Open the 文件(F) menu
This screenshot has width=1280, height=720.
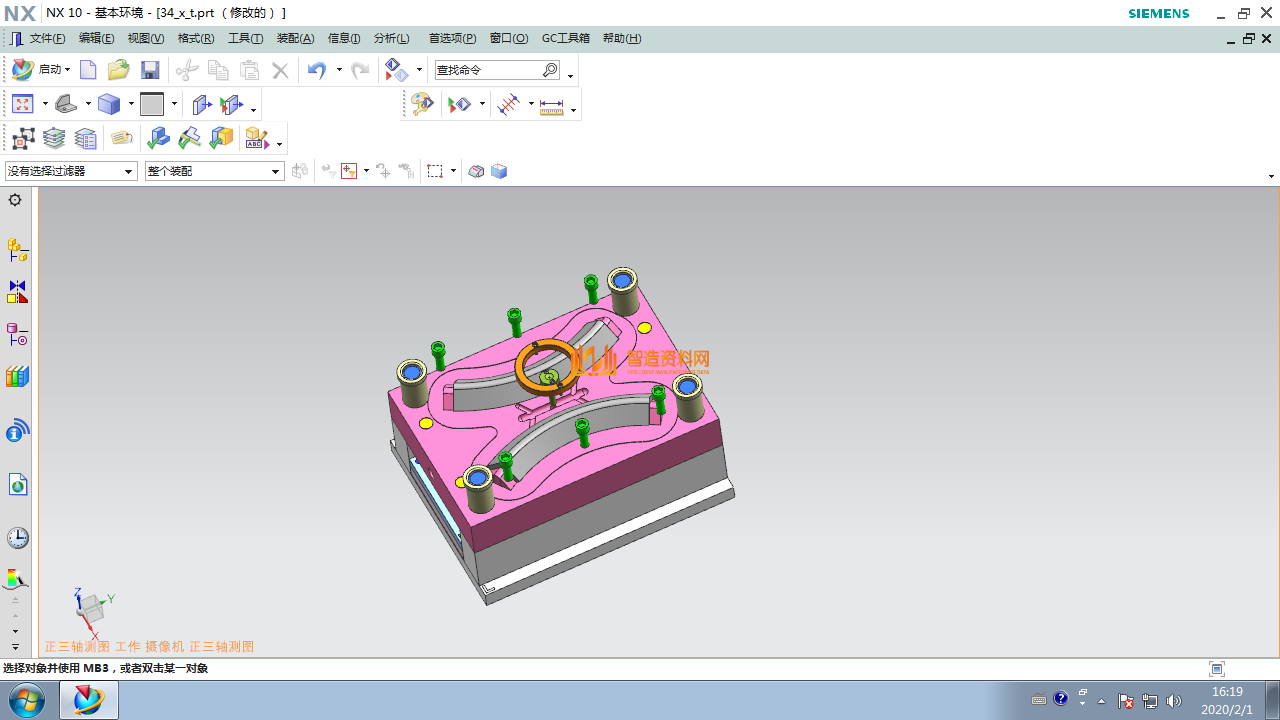pos(47,38)
